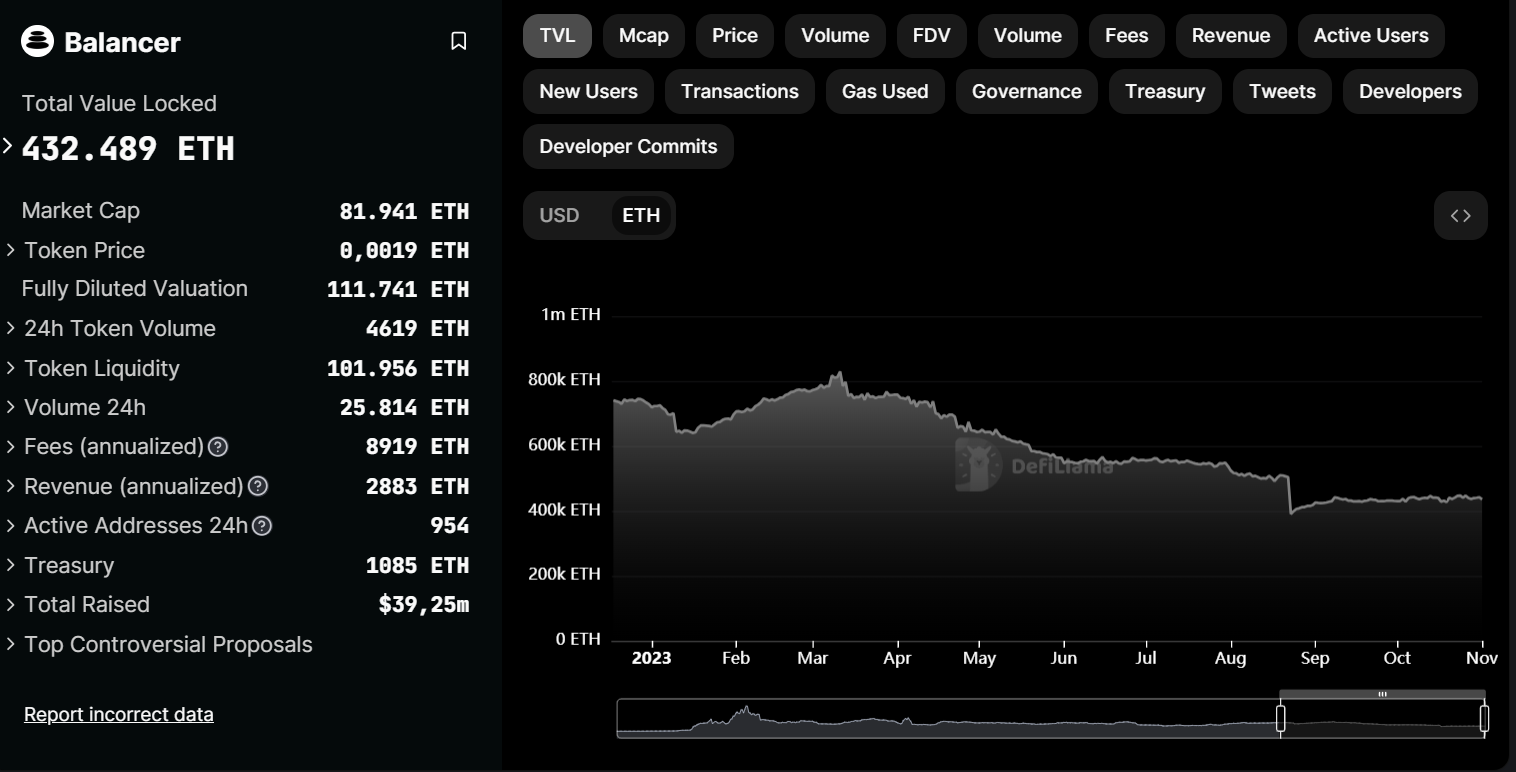Expand the Treasury row in sidebar
Image resolution: width=1516 pixels, height=772 pixels.
(x=11, y=566)
